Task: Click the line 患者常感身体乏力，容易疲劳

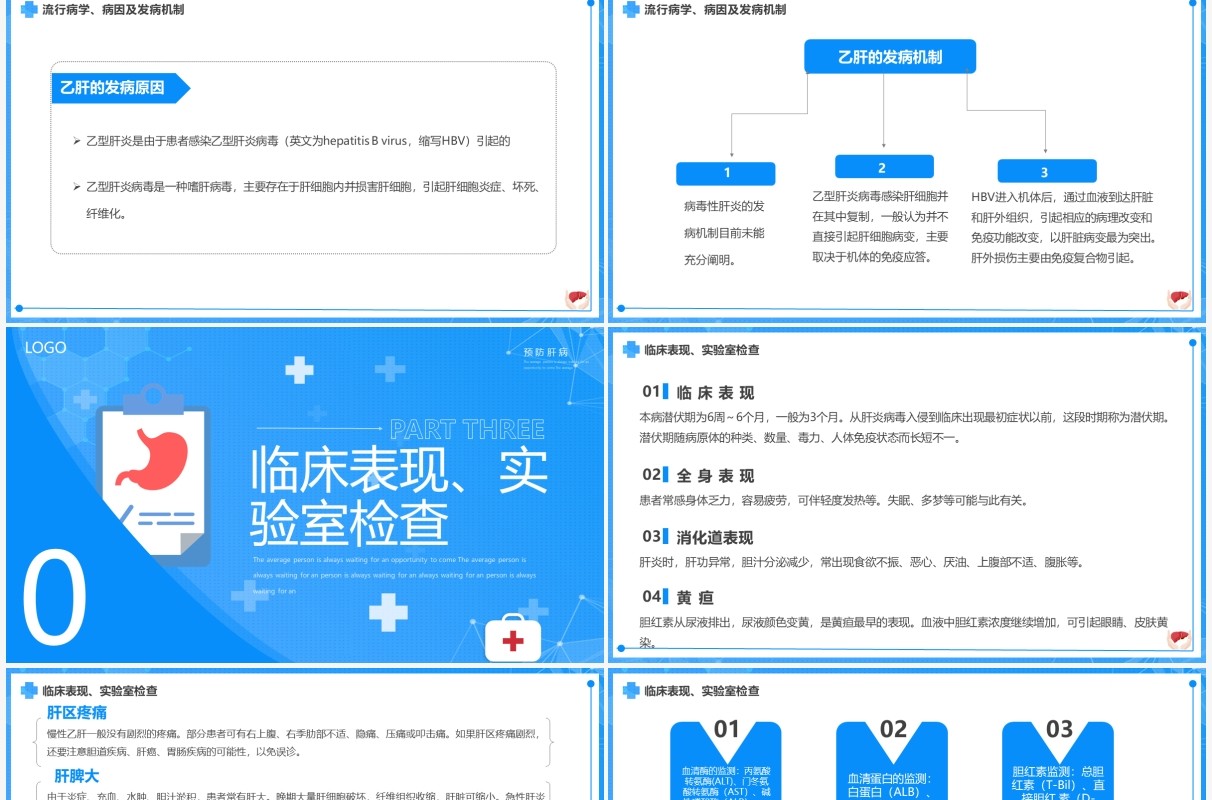Action: (834, 500)
